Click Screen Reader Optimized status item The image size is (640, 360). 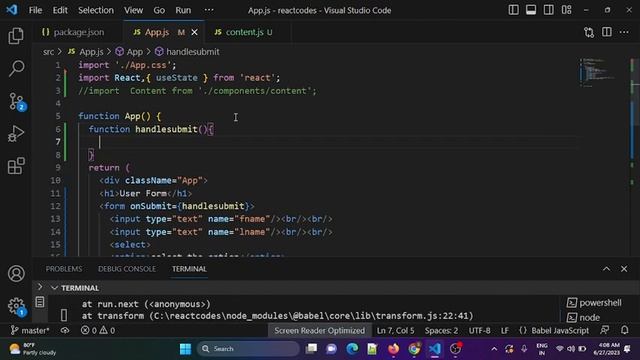point(319,330)
